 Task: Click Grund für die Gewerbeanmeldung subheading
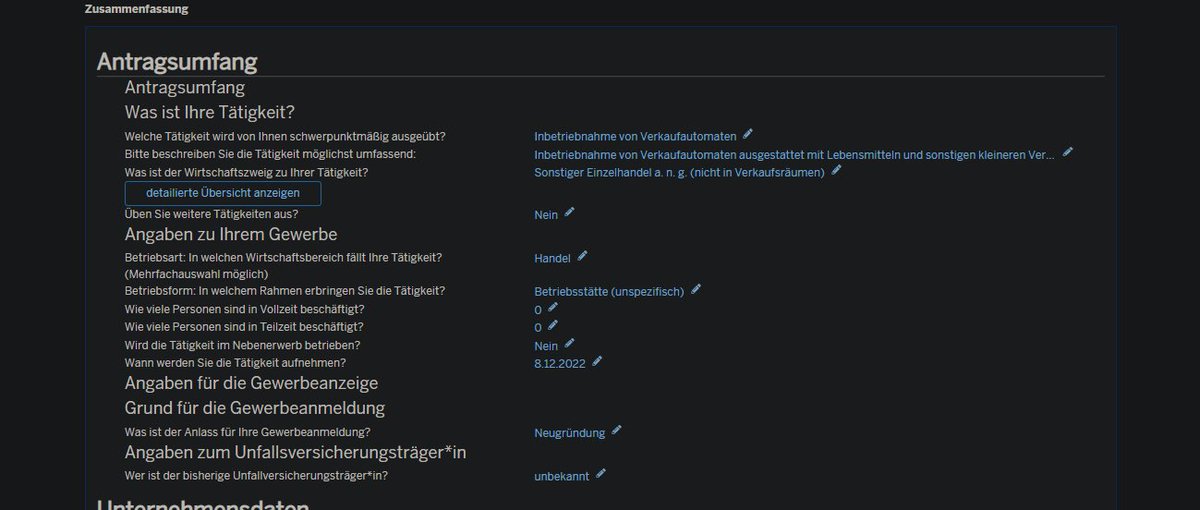click(255, 408)
